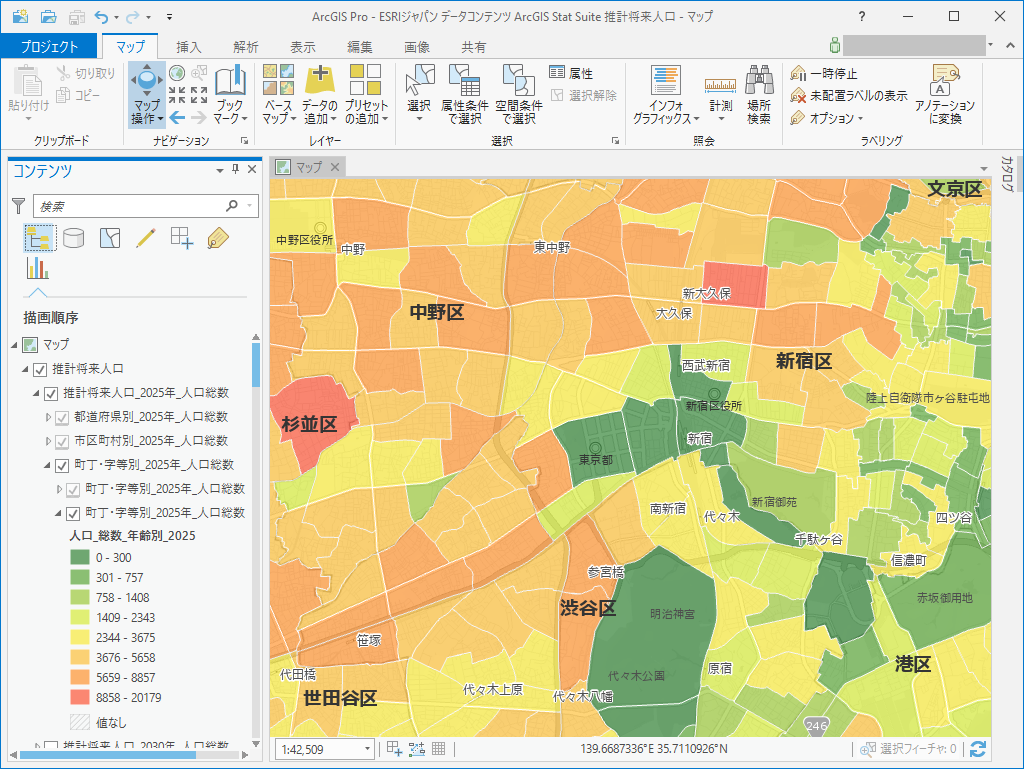Expand 市区町村別_2025年_人口総数 layer node

48,441
